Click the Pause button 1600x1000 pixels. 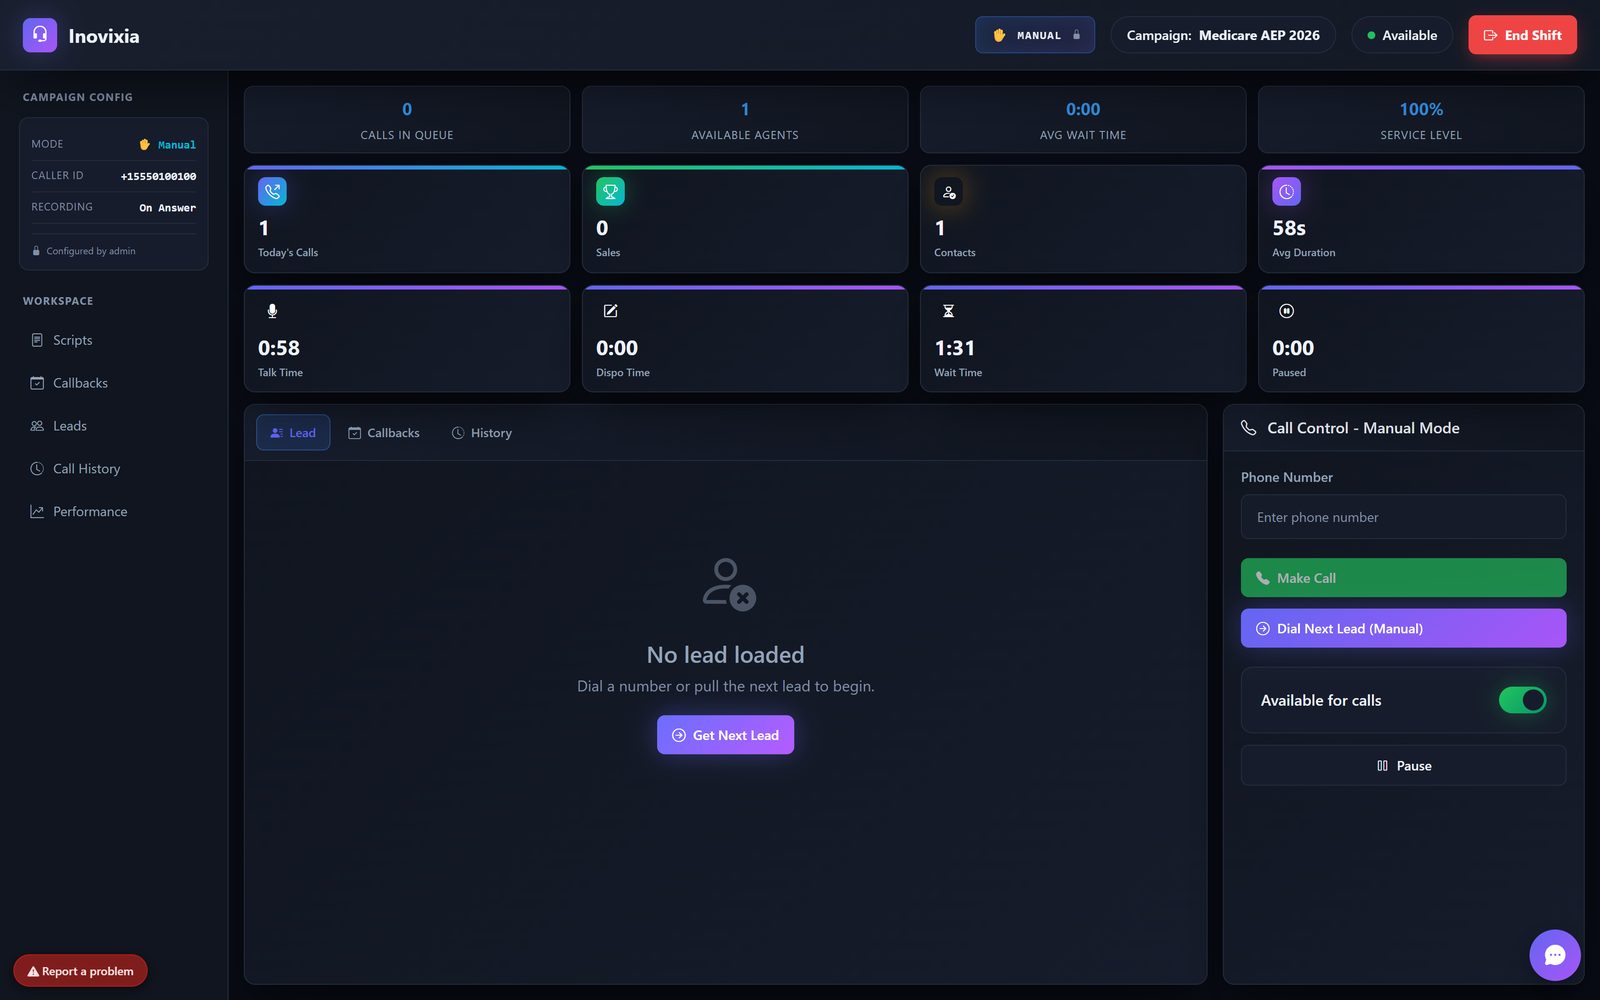click(1403, 766)
